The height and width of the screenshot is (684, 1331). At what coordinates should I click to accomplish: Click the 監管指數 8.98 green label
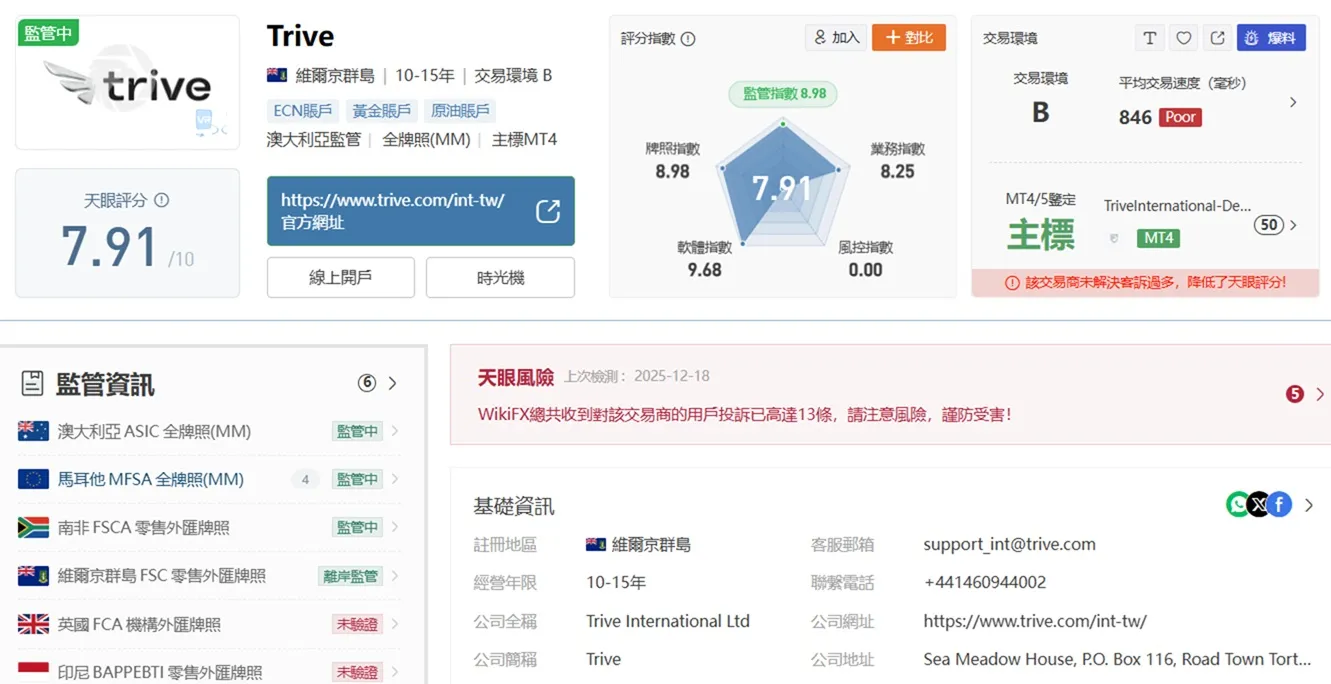(783, 94)
